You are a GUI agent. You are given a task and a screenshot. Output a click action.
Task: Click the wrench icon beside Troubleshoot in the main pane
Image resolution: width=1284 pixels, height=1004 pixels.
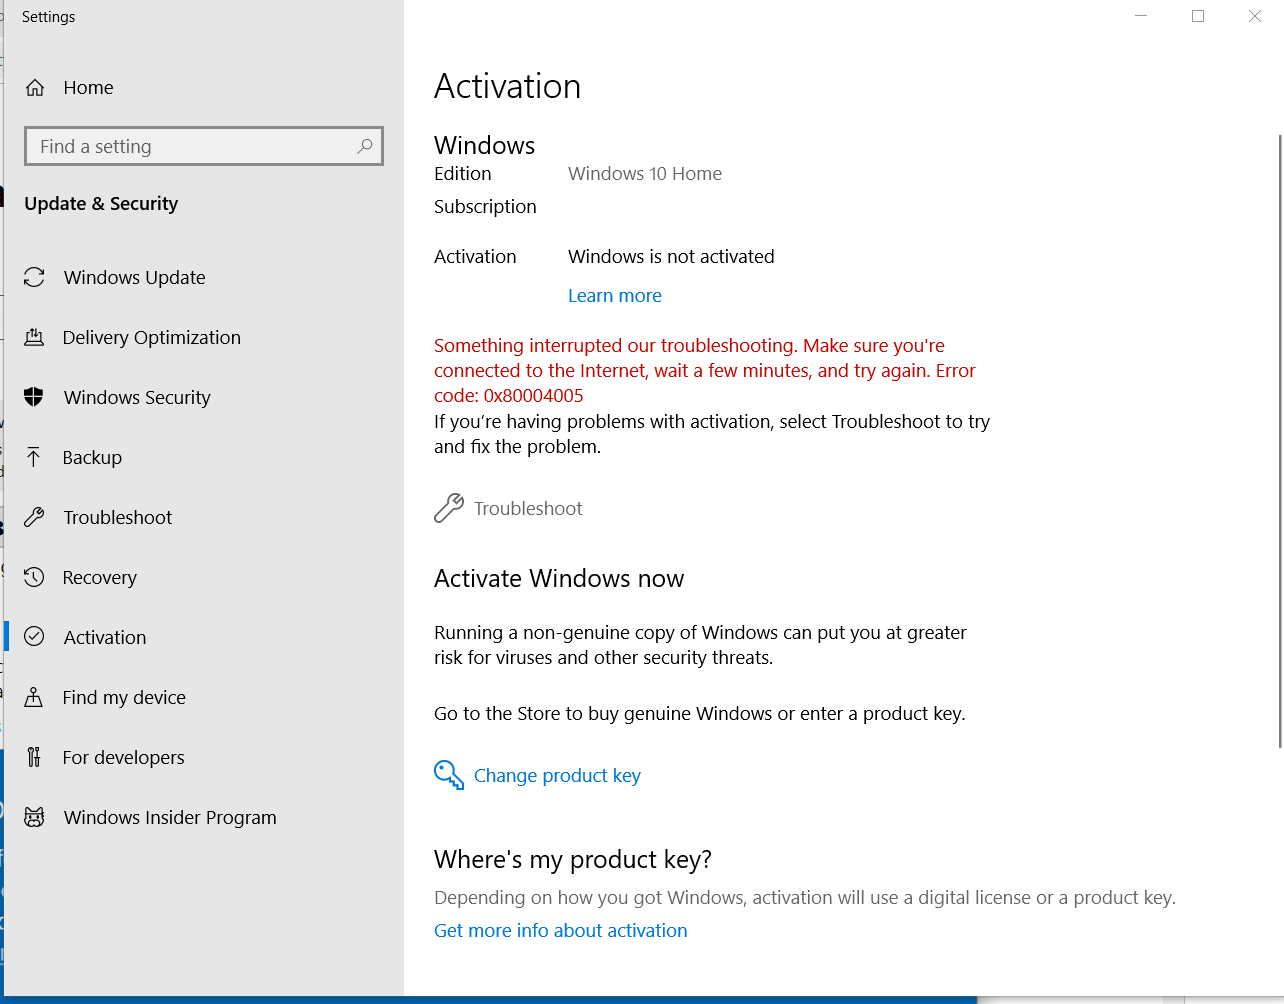449,508
